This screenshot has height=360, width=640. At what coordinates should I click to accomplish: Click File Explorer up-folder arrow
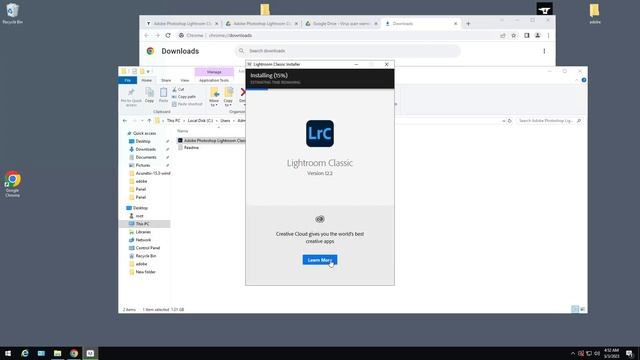tap(149, 121)
